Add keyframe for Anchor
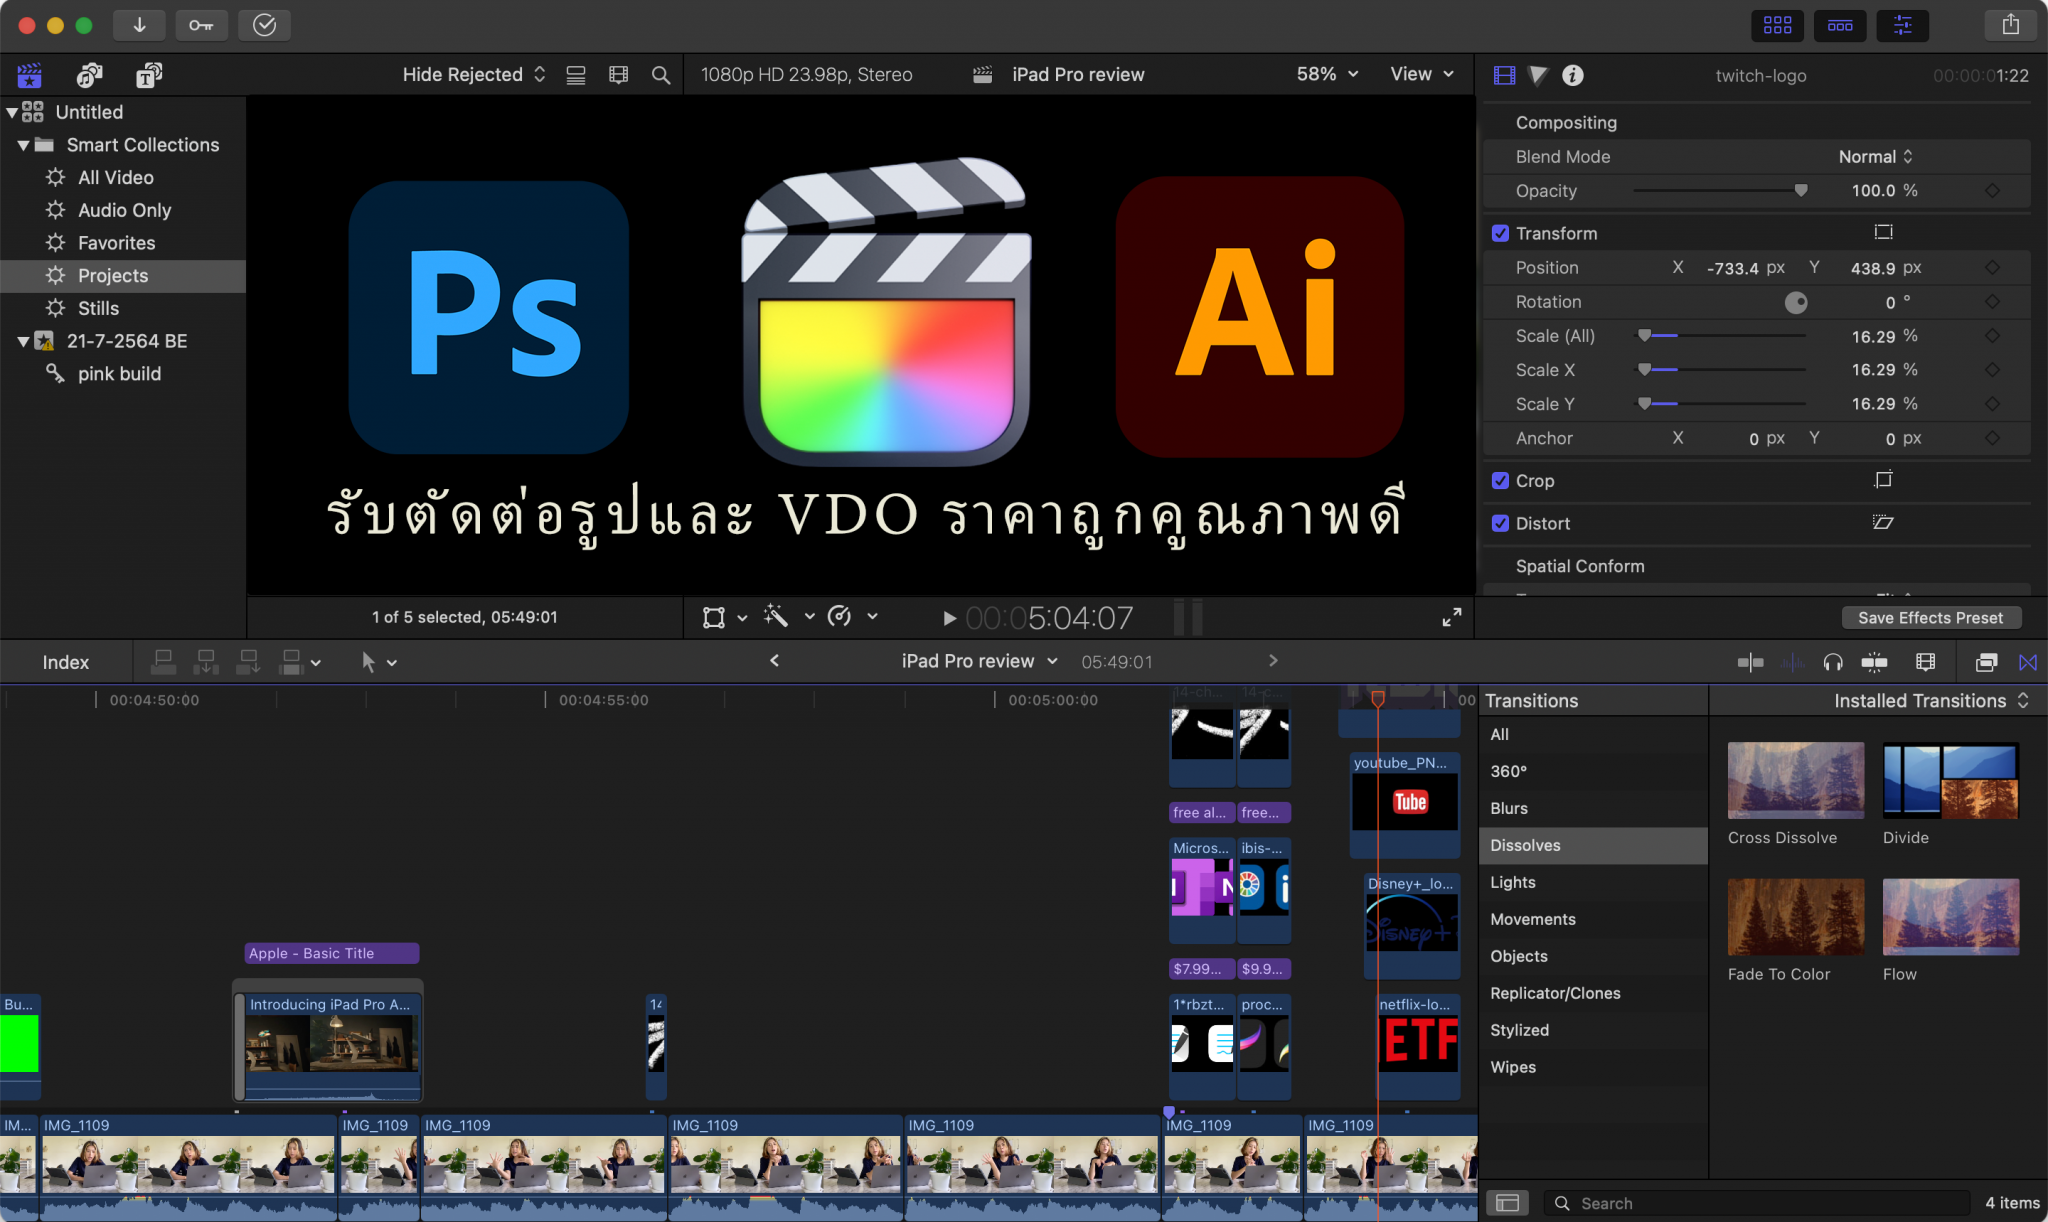This screenshot has height=1222, width=2048. tap(1992, 438)
